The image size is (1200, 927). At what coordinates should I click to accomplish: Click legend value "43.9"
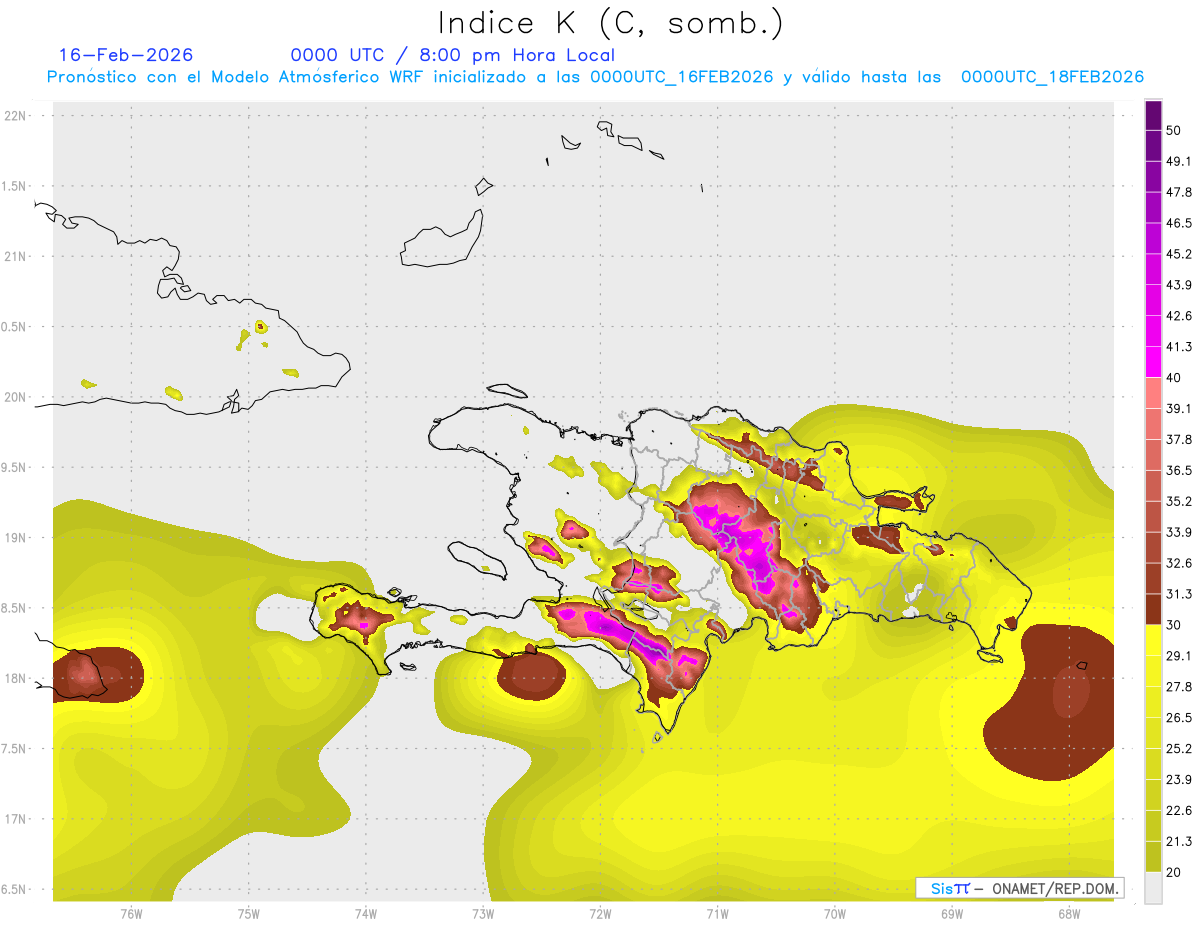[1179, 285]
